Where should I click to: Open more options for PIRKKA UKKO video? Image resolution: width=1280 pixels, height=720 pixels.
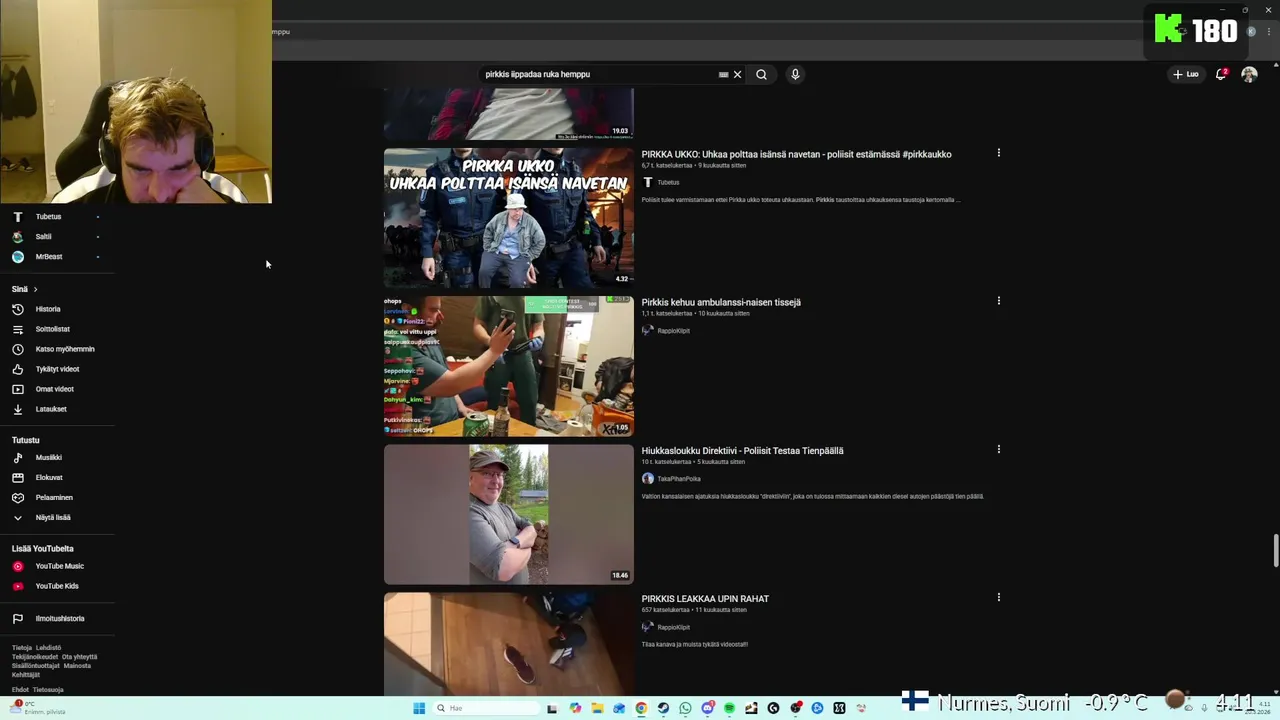pyautogui.click(x=998, y=153)
